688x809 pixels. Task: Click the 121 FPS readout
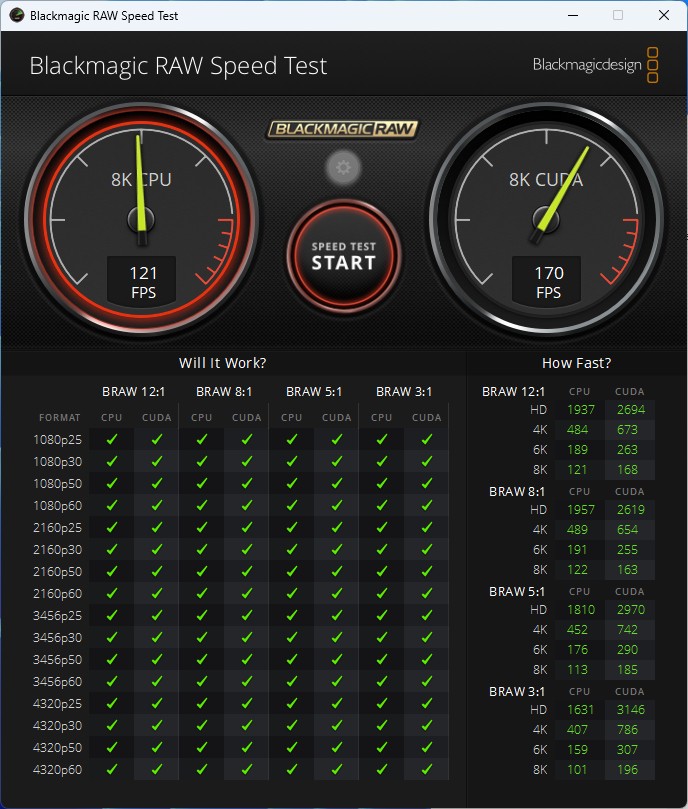click(x=142, y=282)
